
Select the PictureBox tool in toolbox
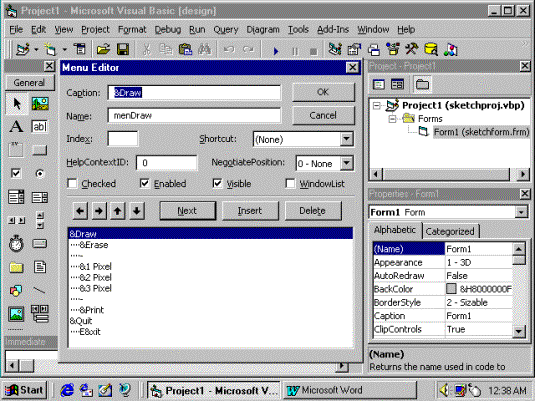coord(40,103)
